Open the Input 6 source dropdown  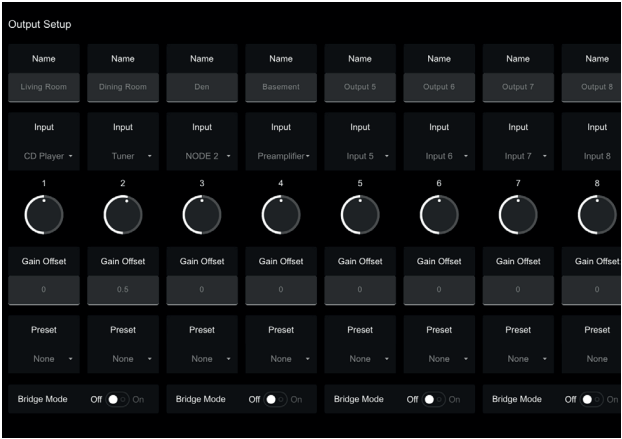coord(438,156)
